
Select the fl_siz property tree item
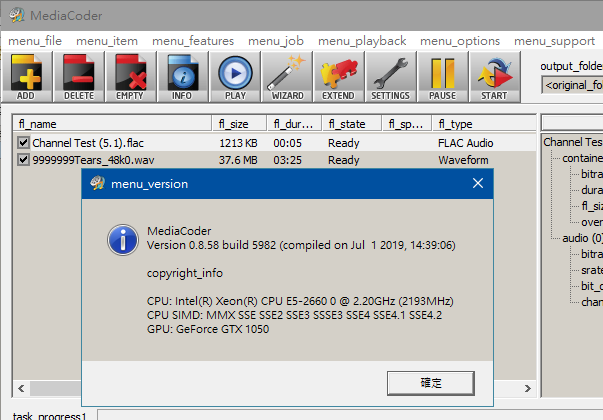click(x=592, y=206)
